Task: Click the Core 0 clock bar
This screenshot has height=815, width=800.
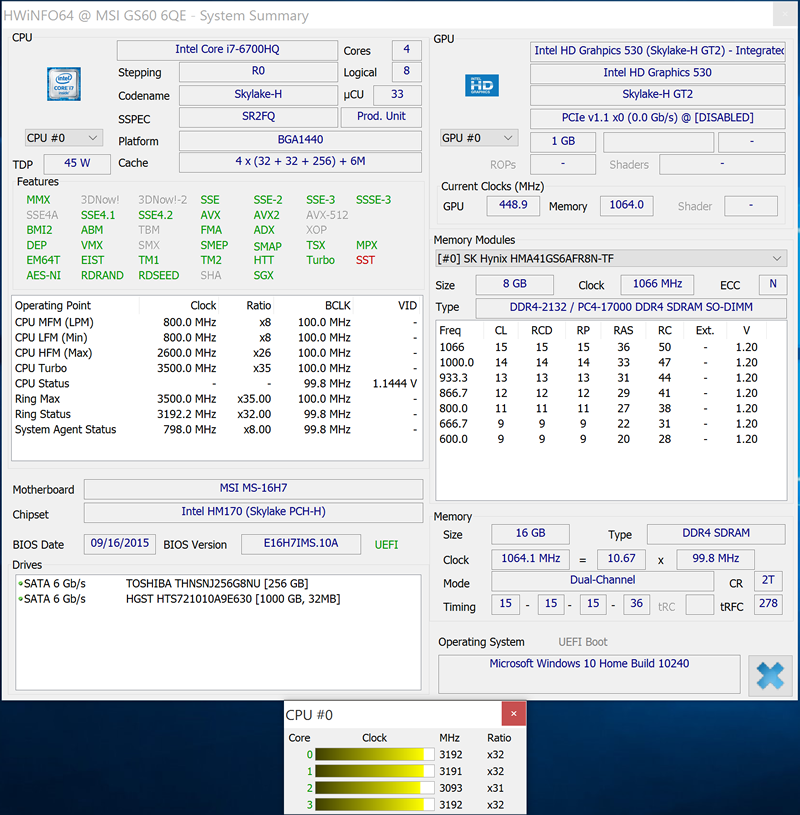Action: click(374, 755)
